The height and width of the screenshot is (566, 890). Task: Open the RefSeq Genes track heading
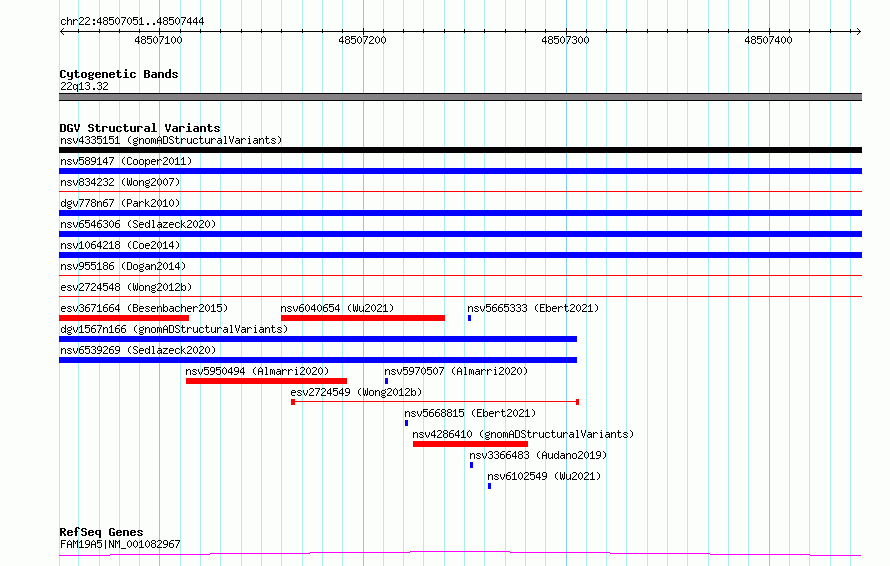[x=101, y=532]
